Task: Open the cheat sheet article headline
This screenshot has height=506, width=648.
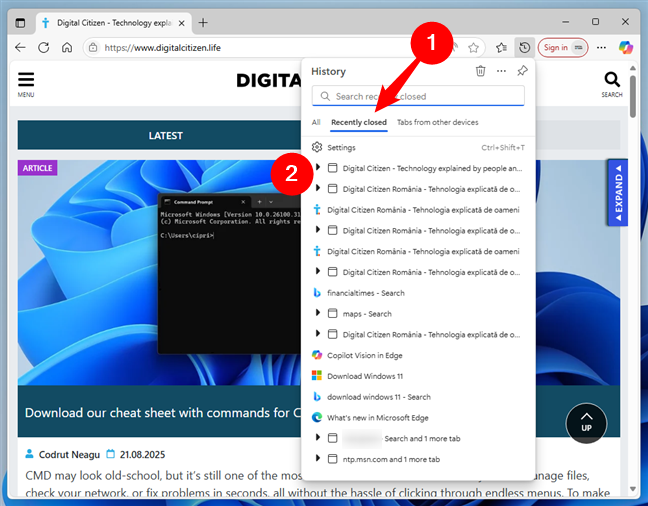Action: click(163, 413)
